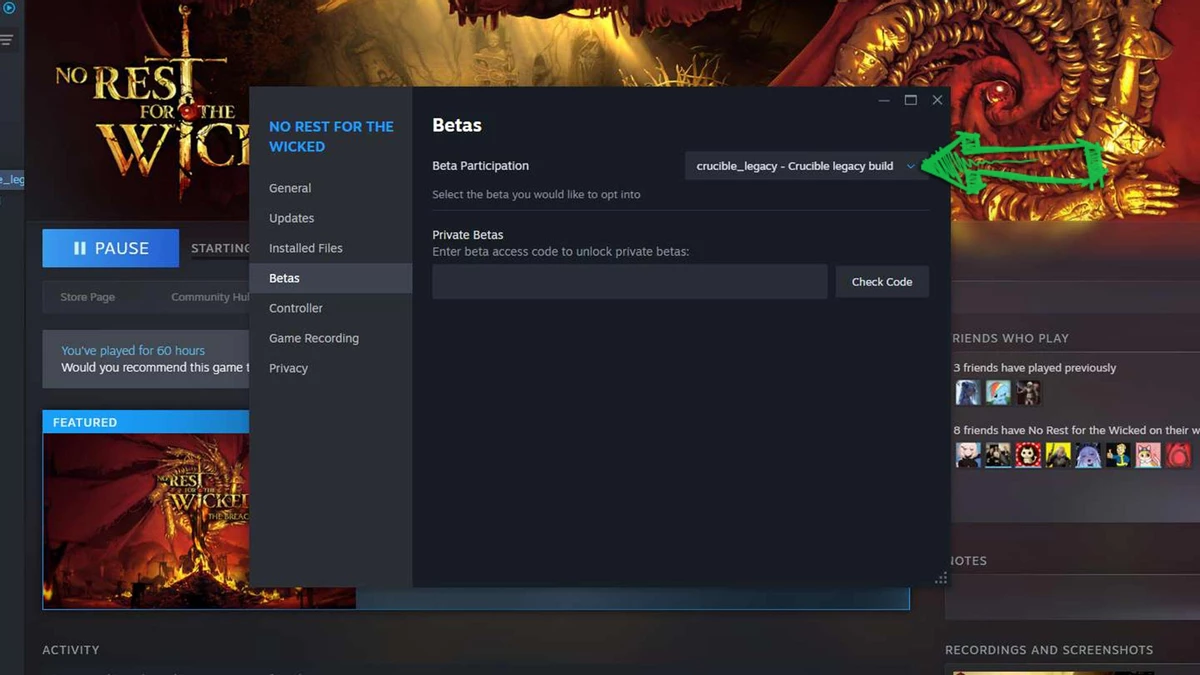
Task: Click the "Private Betas" label
Action: point(468,235)
